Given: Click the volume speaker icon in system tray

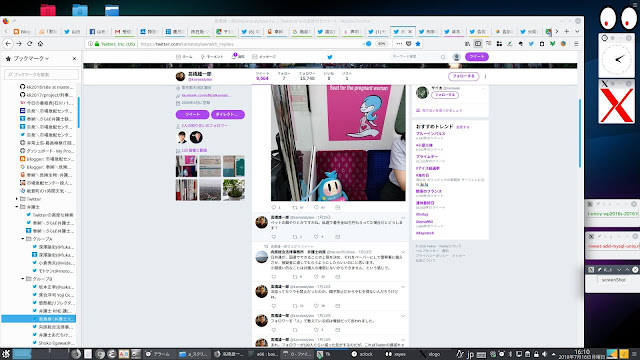Looking at the screenshot, I should coord(544,354).
